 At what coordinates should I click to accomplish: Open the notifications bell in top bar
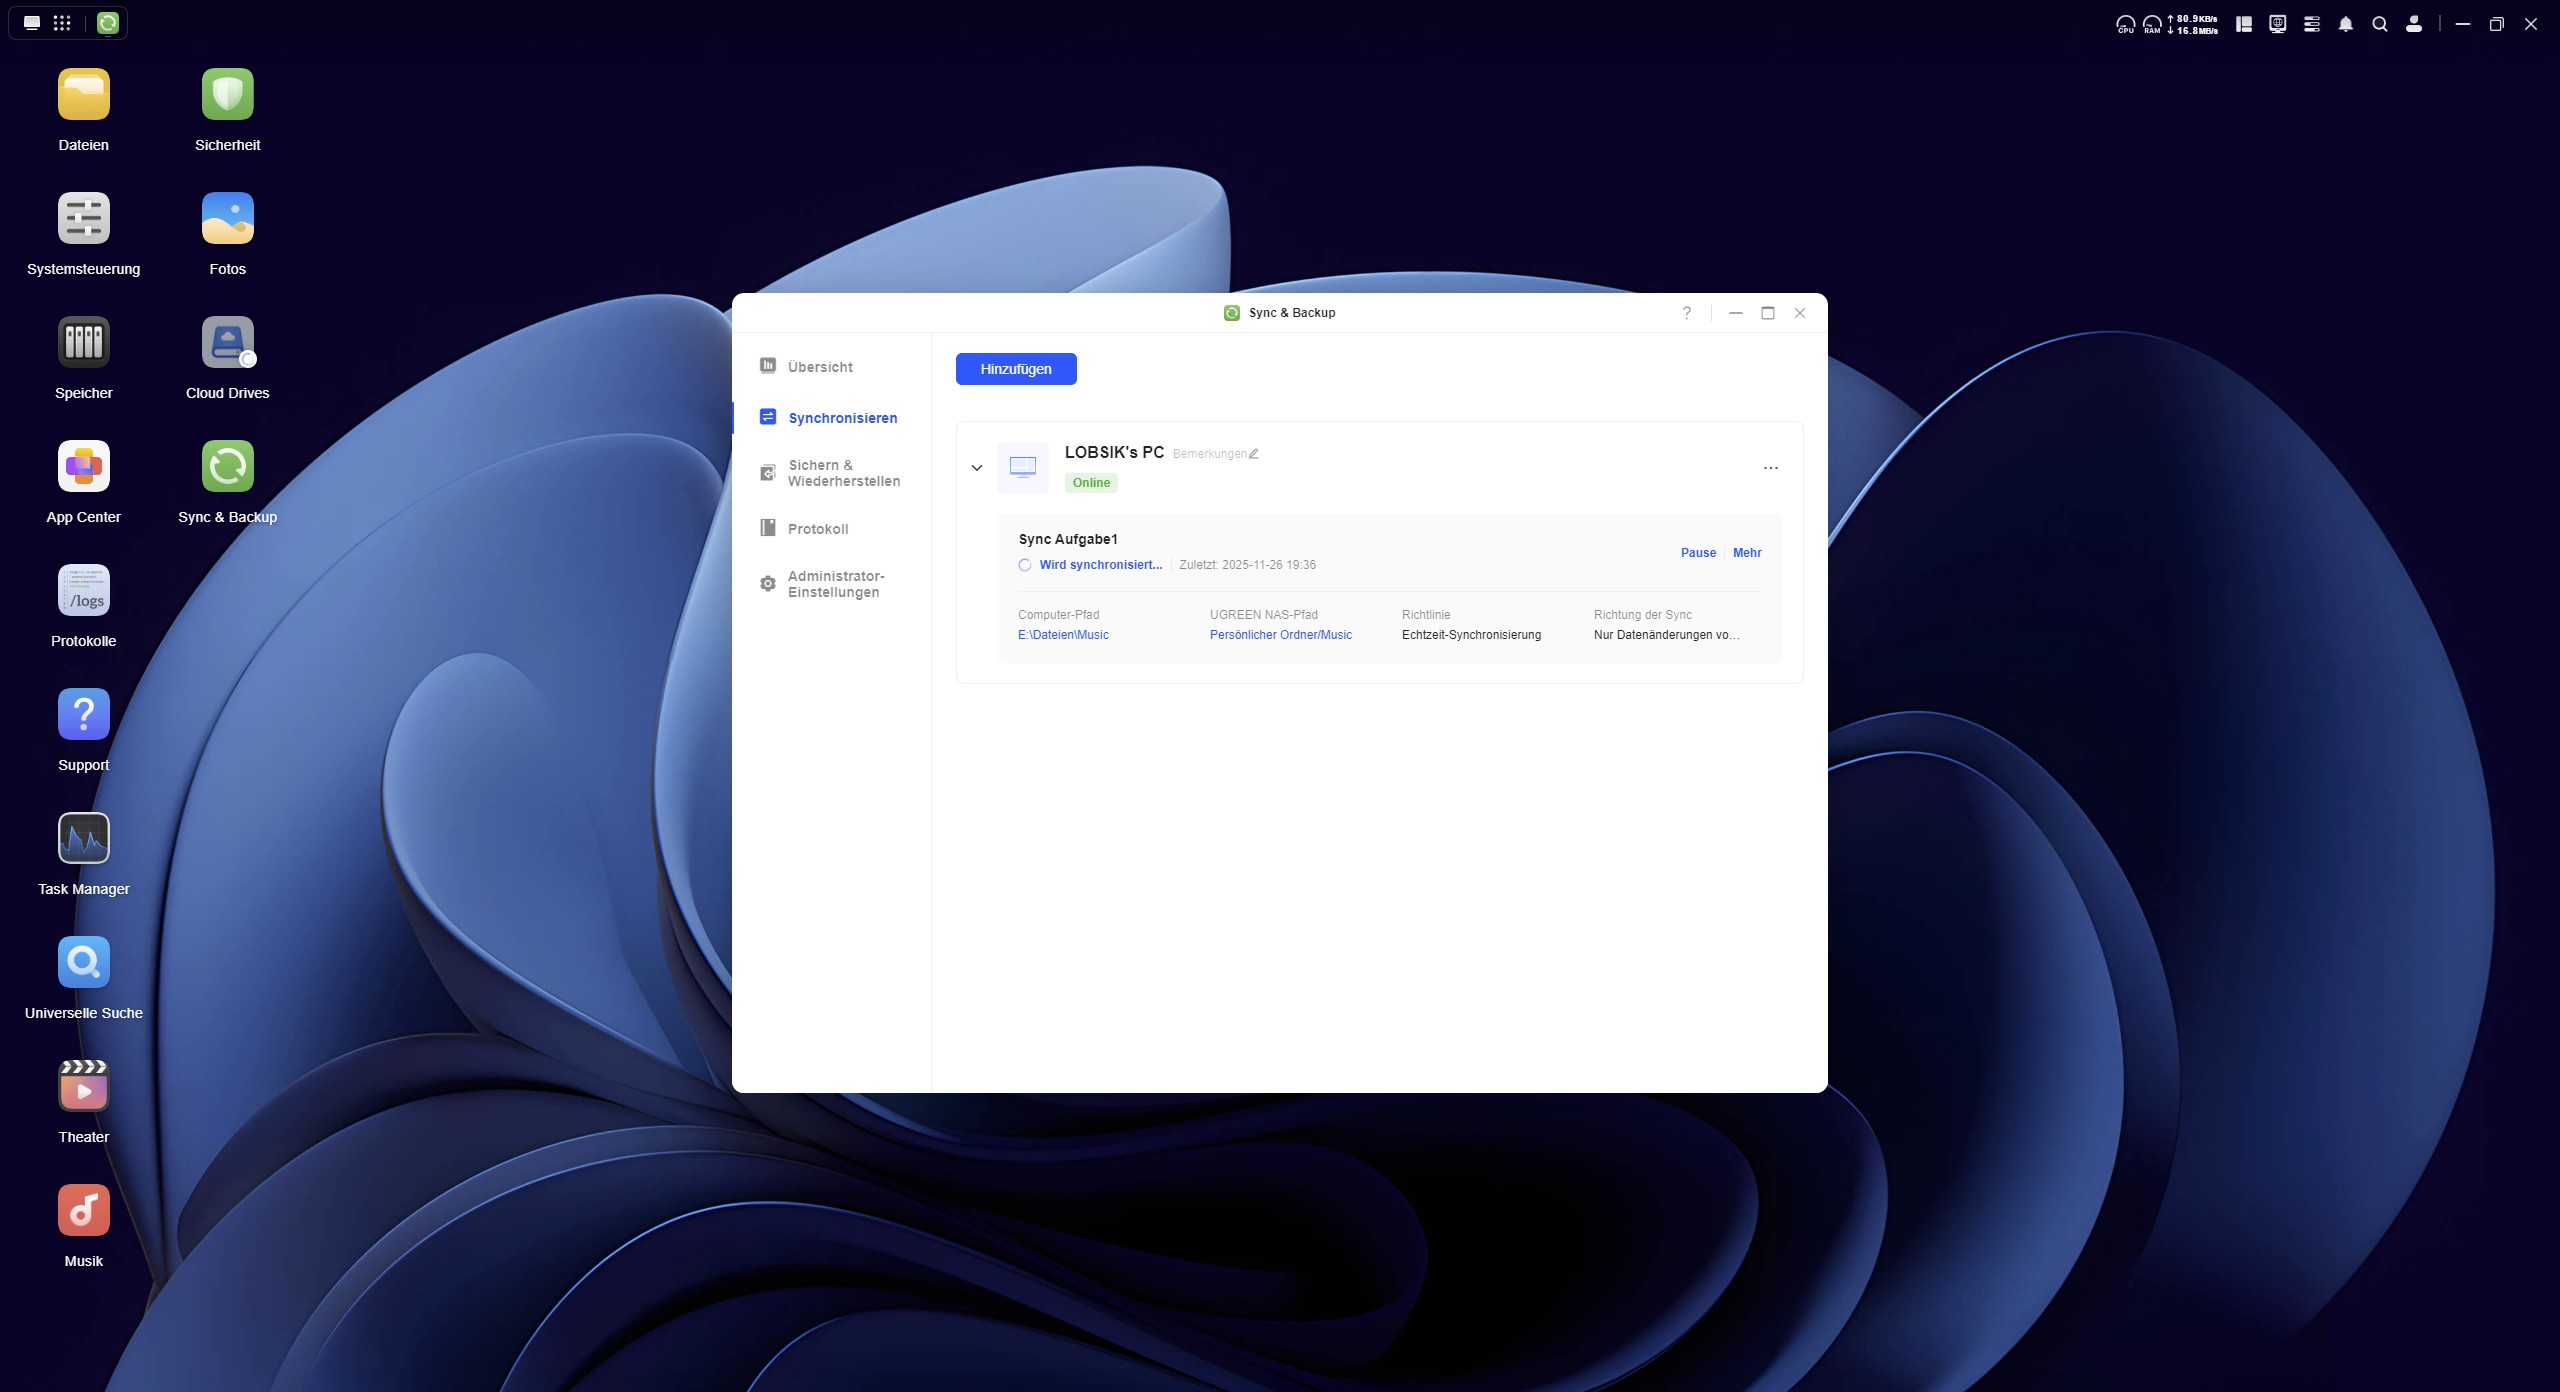pyautogui.click(x=2345, y=24)
